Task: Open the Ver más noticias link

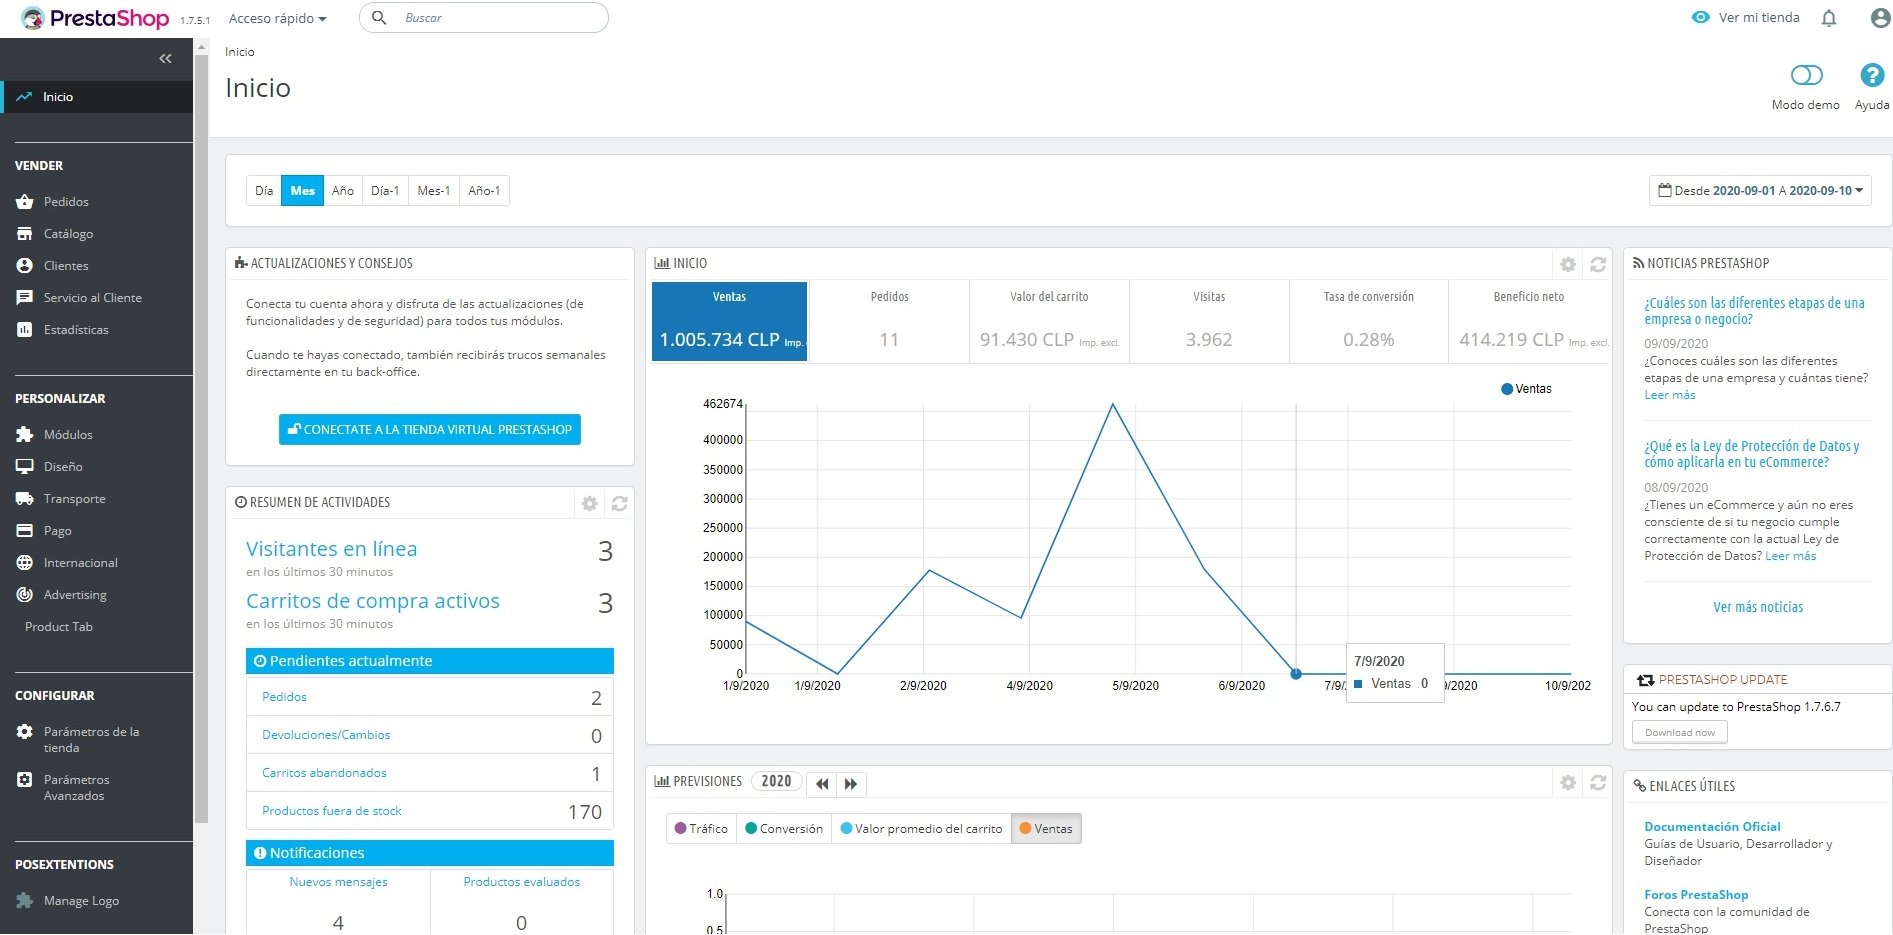Action: click(1757, 607)
